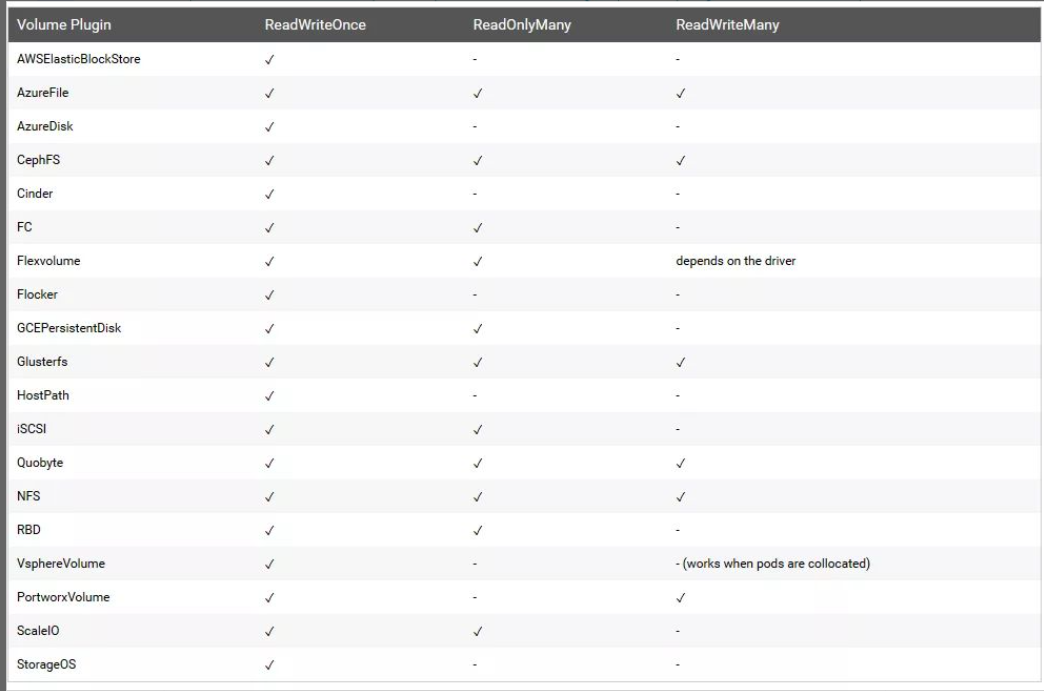Click AzureDisk ReadWriteOnce checkmark
Screen dimensions: 1044x691
point(270,126)
